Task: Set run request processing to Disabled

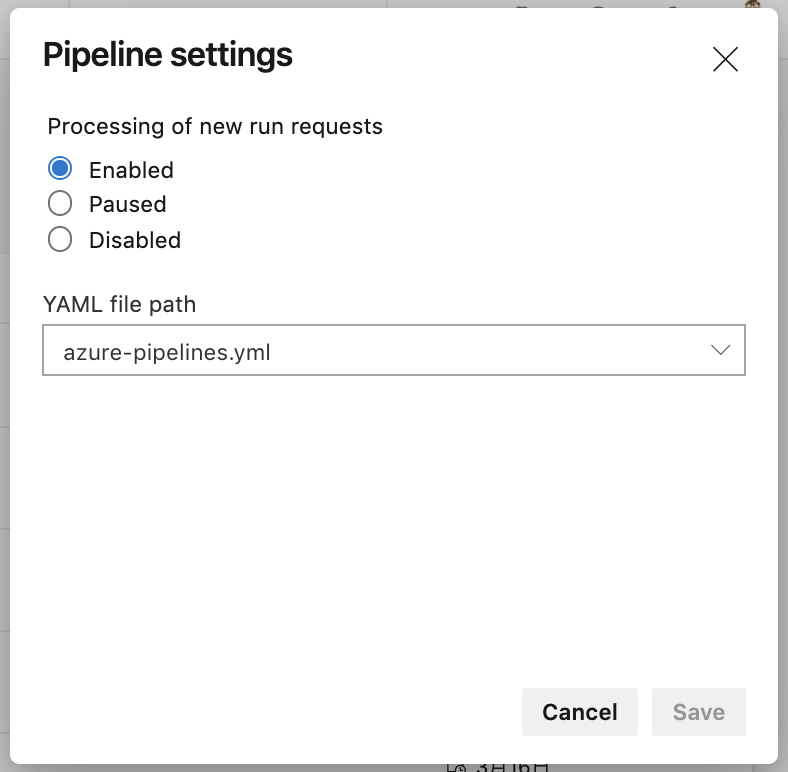Action: click(x=60, y=240)
